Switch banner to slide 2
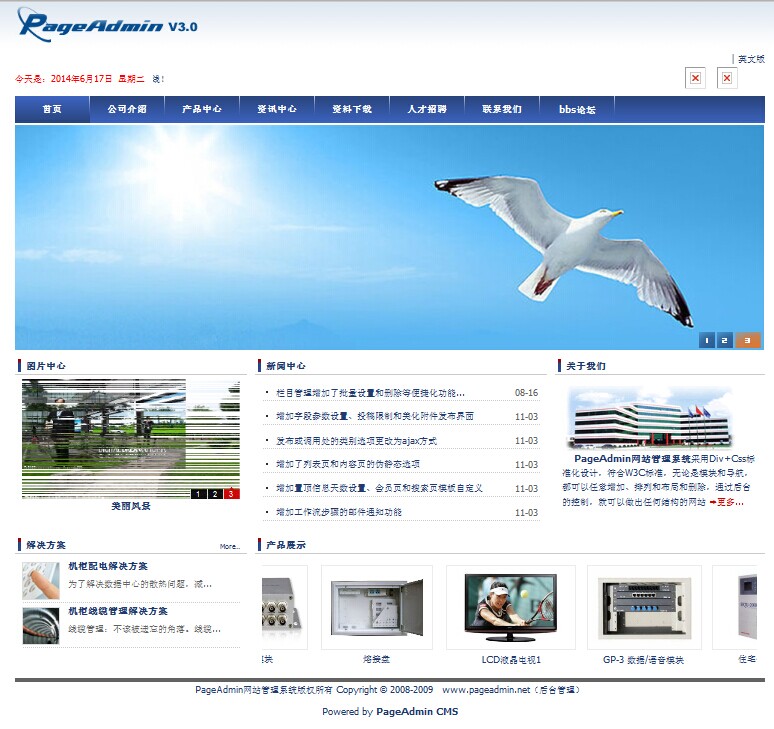 coord(725,340)
